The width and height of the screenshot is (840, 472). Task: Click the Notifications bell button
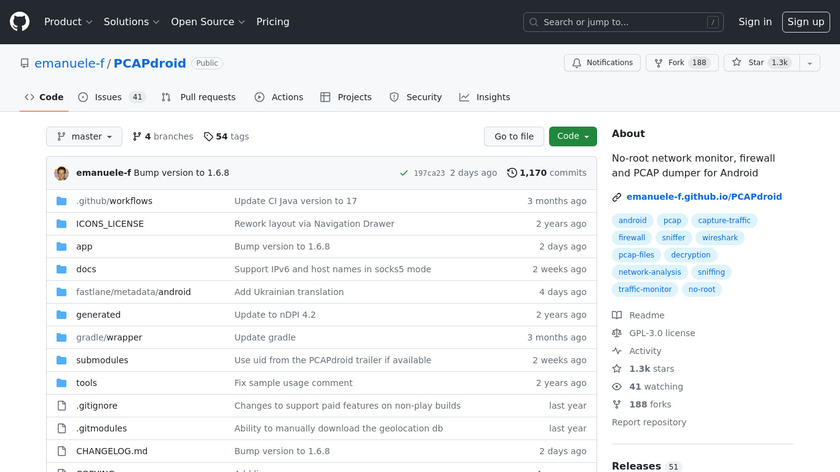(x=602, y=63)
